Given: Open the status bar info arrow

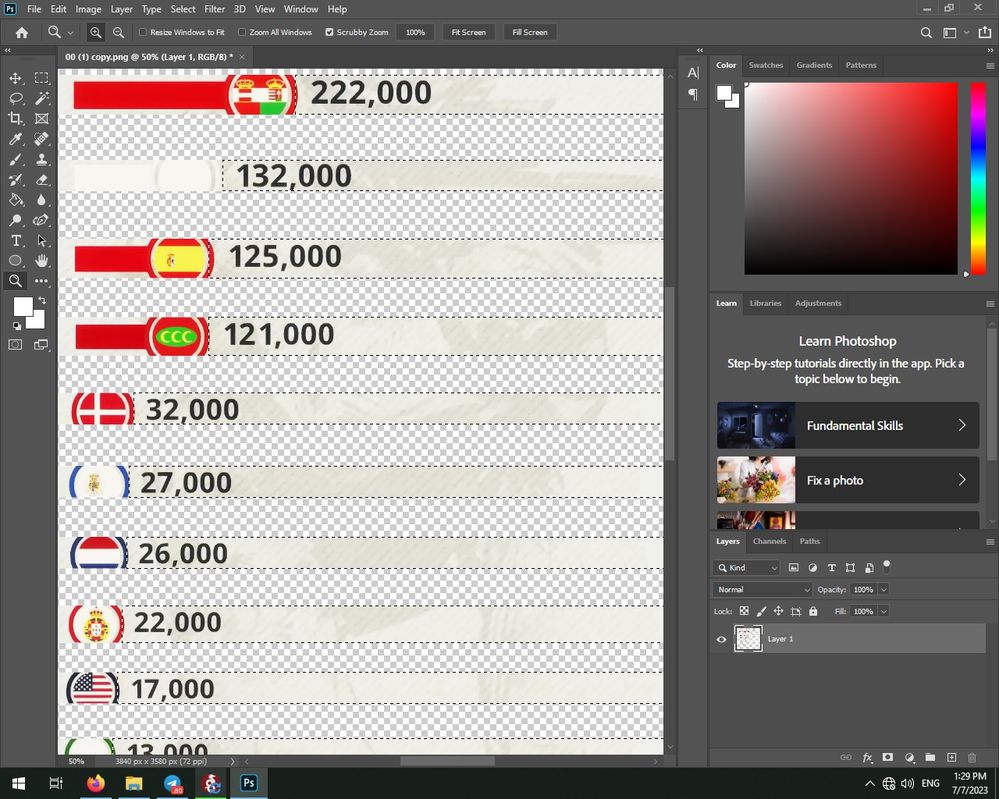Looking at the screenshot, I should click(x=232, y=761).
